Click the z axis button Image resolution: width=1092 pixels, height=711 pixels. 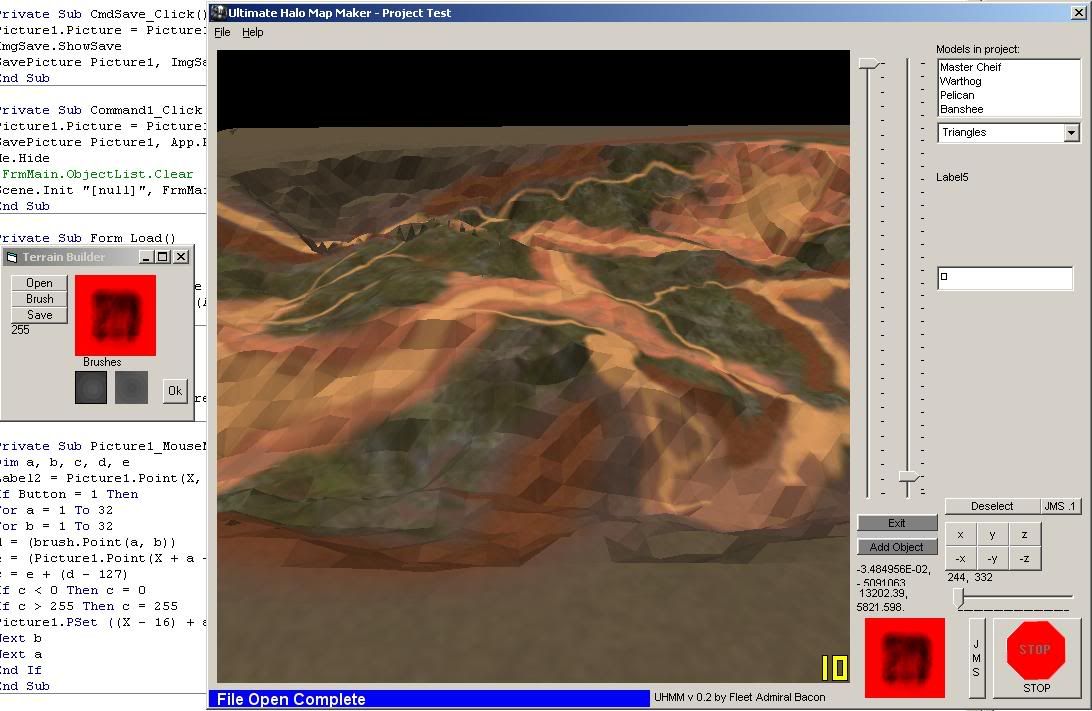[x=1024, y=535]
